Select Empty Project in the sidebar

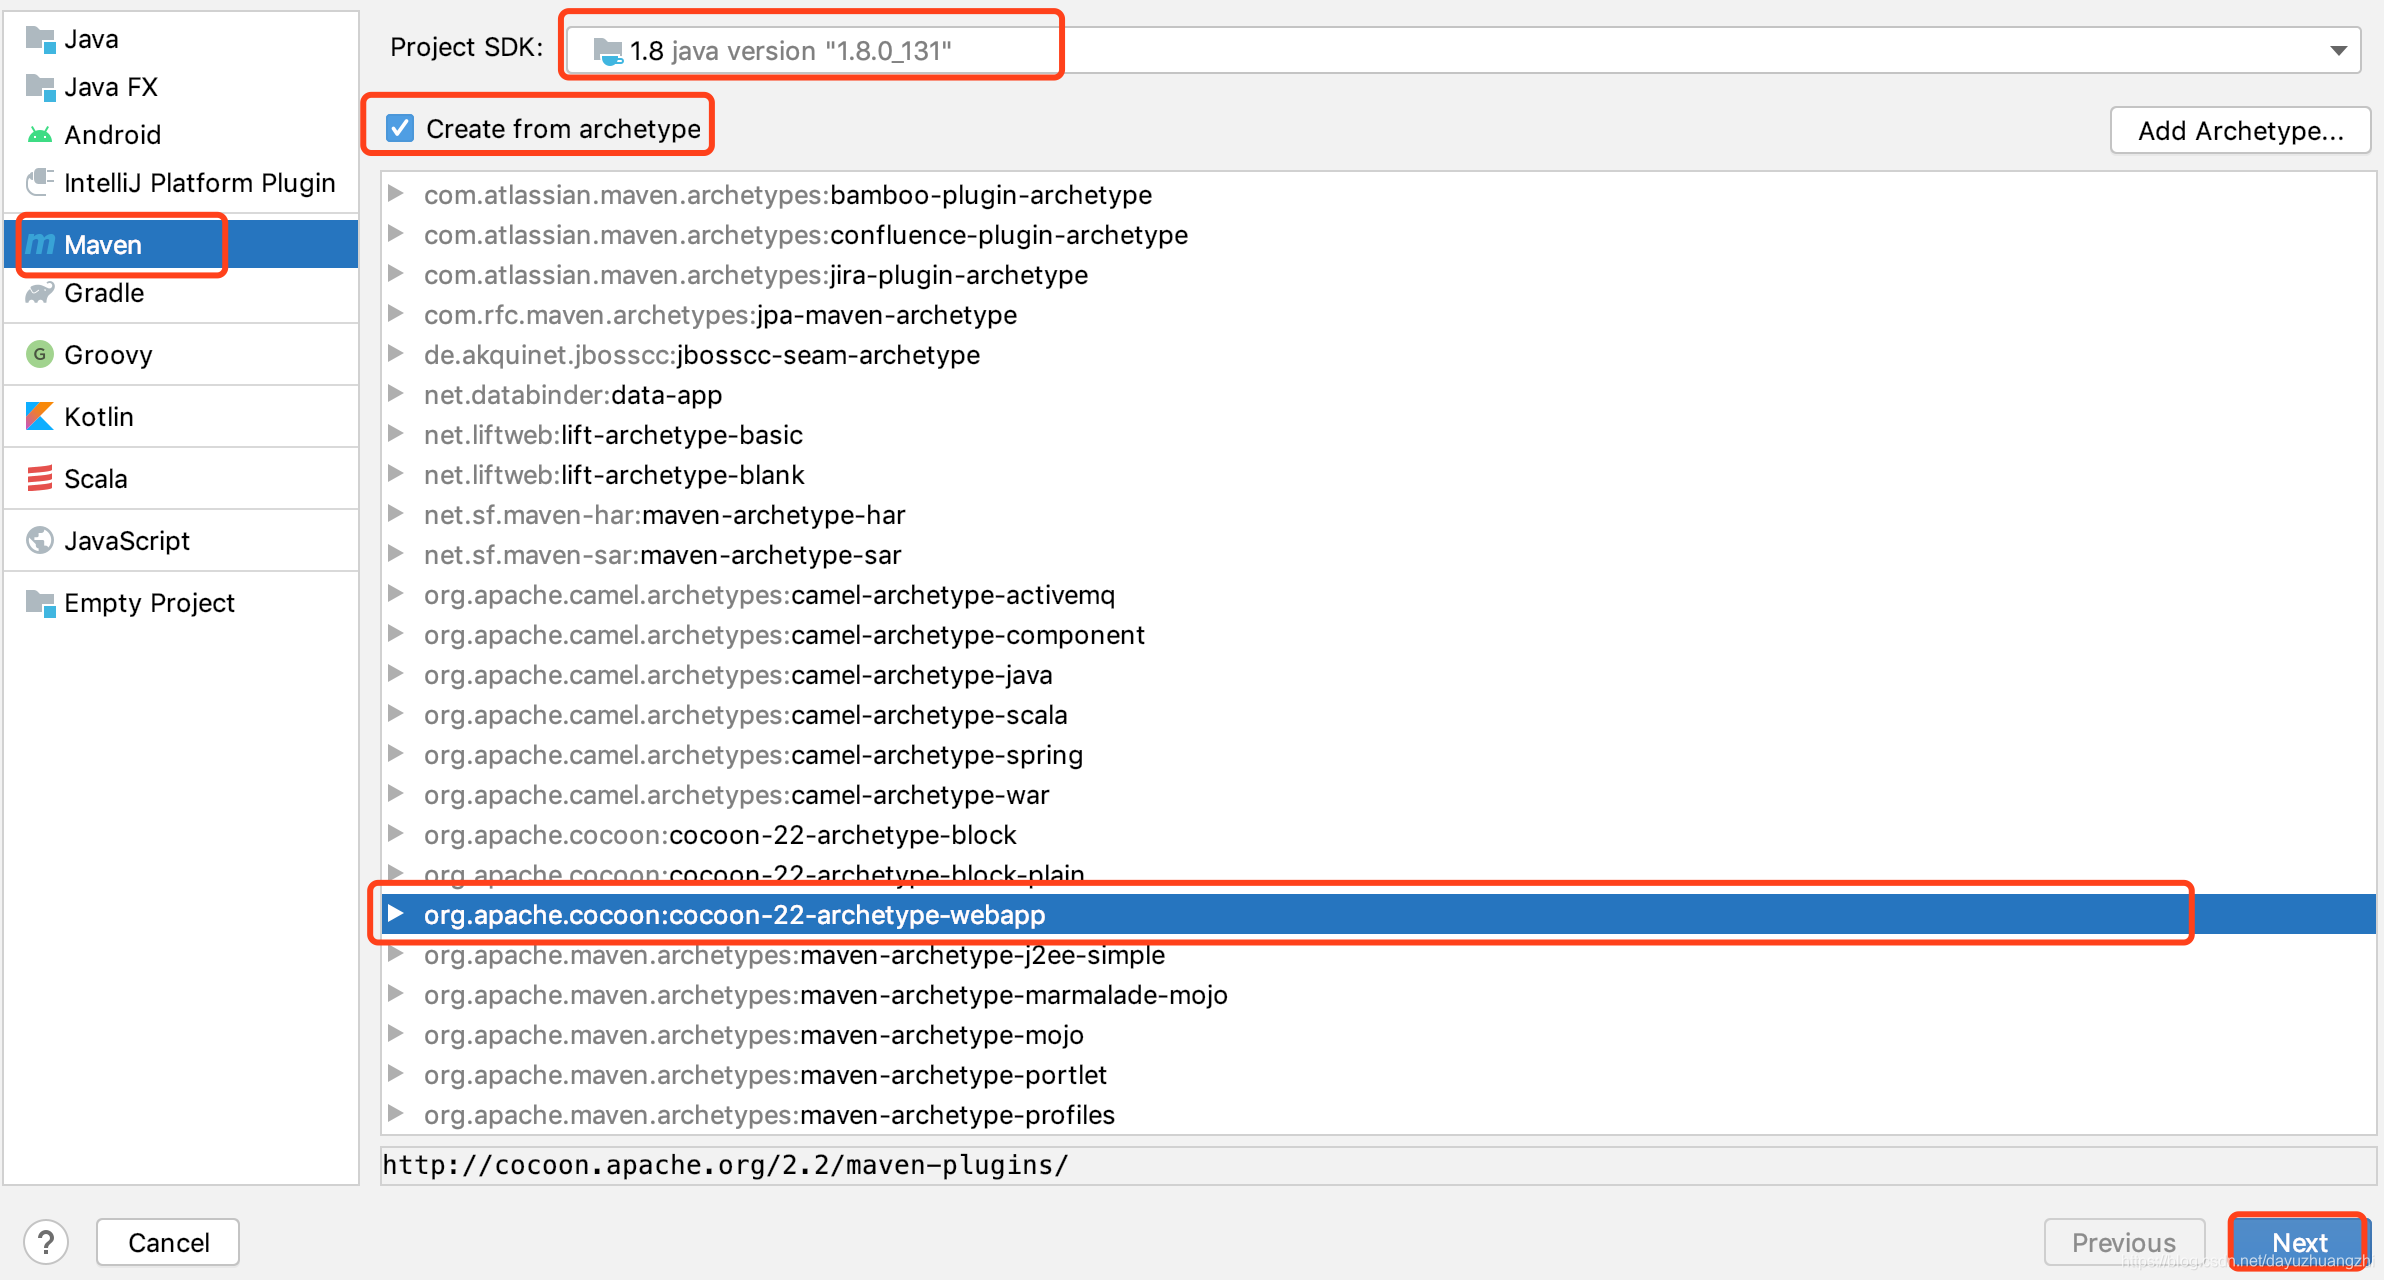(x=149, y=603)
